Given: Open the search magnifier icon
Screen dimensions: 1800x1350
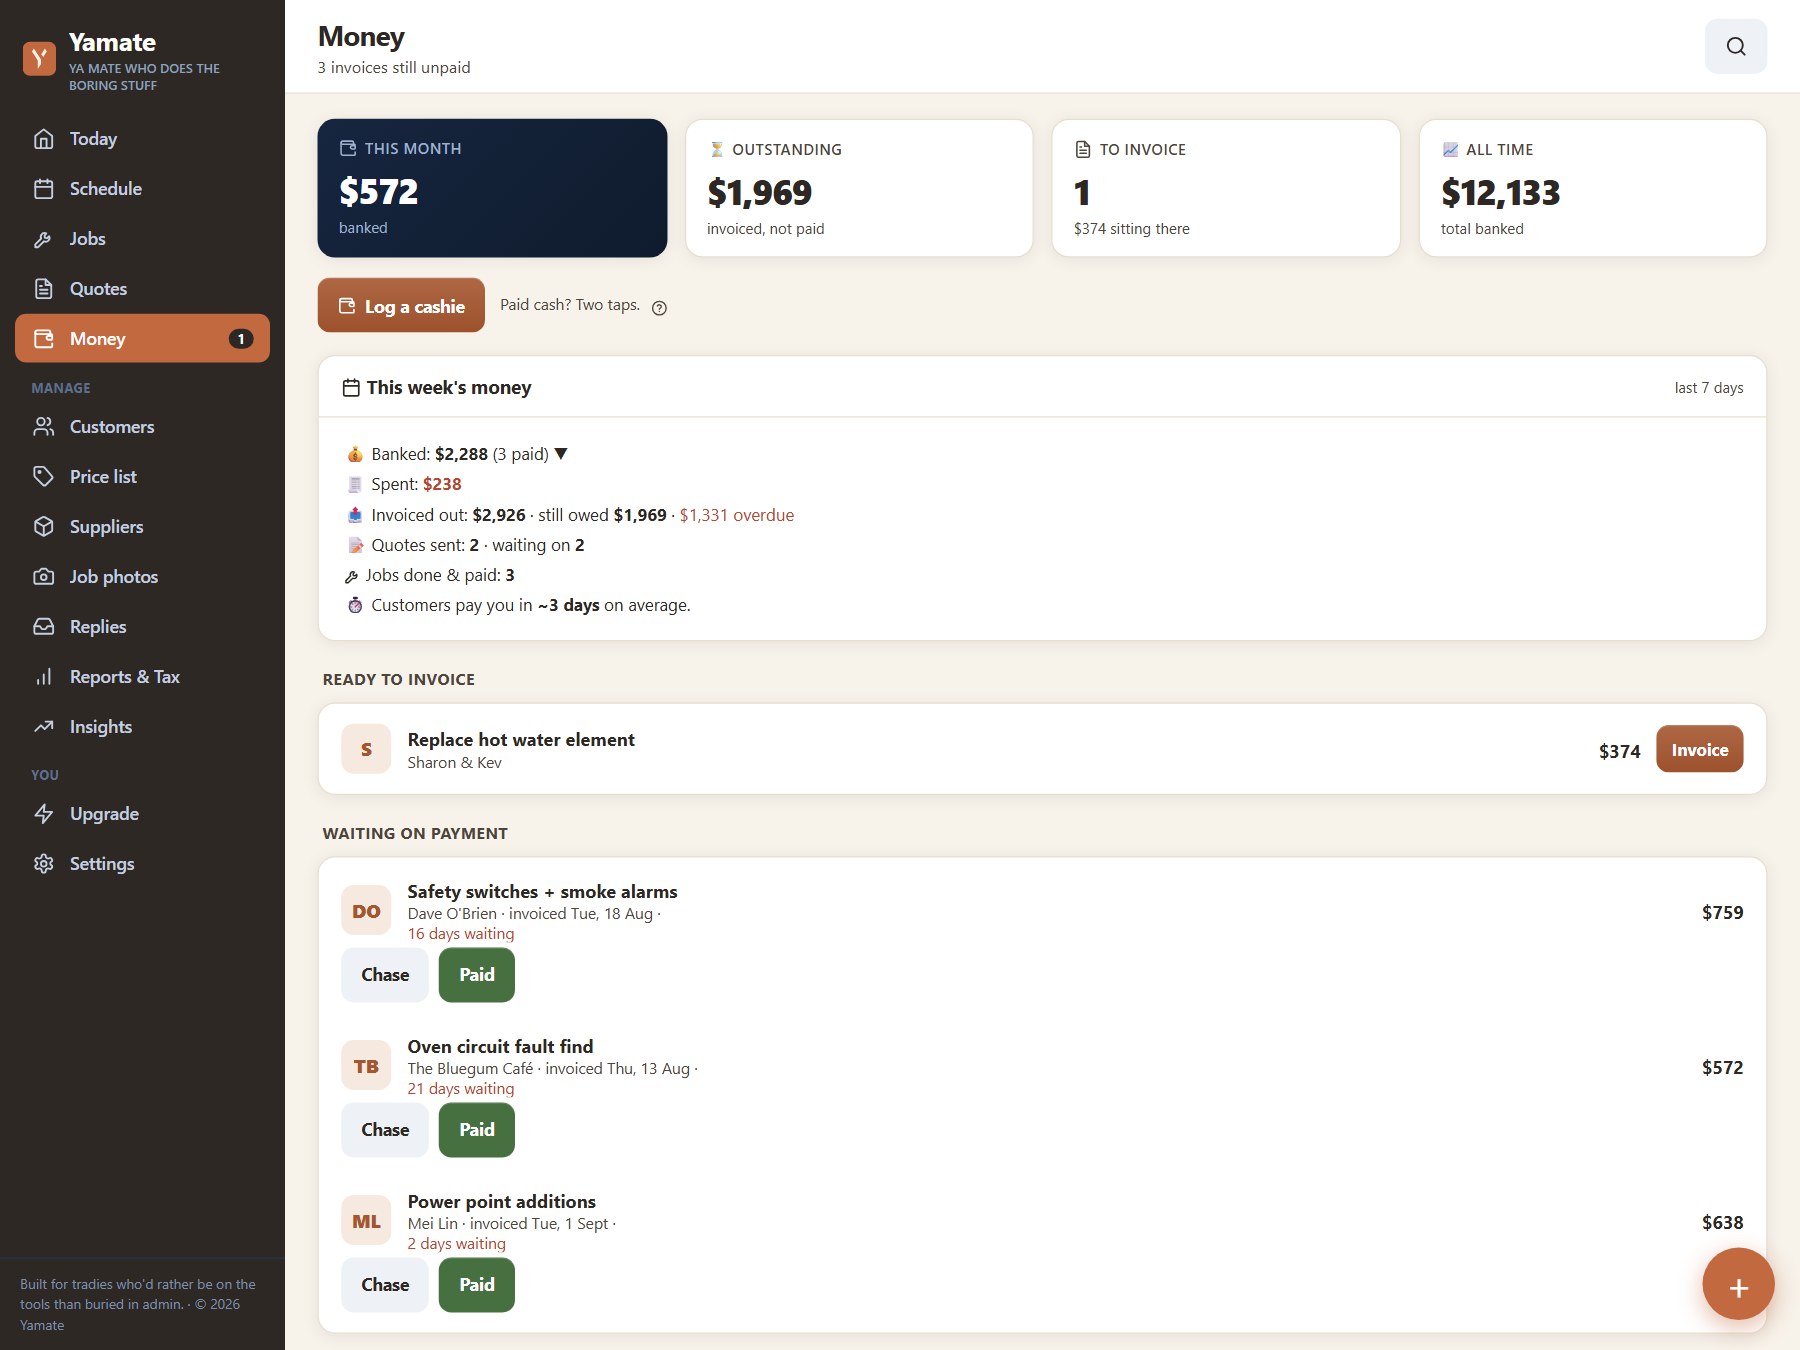Looking at the screenshot, I should 1735,46.
